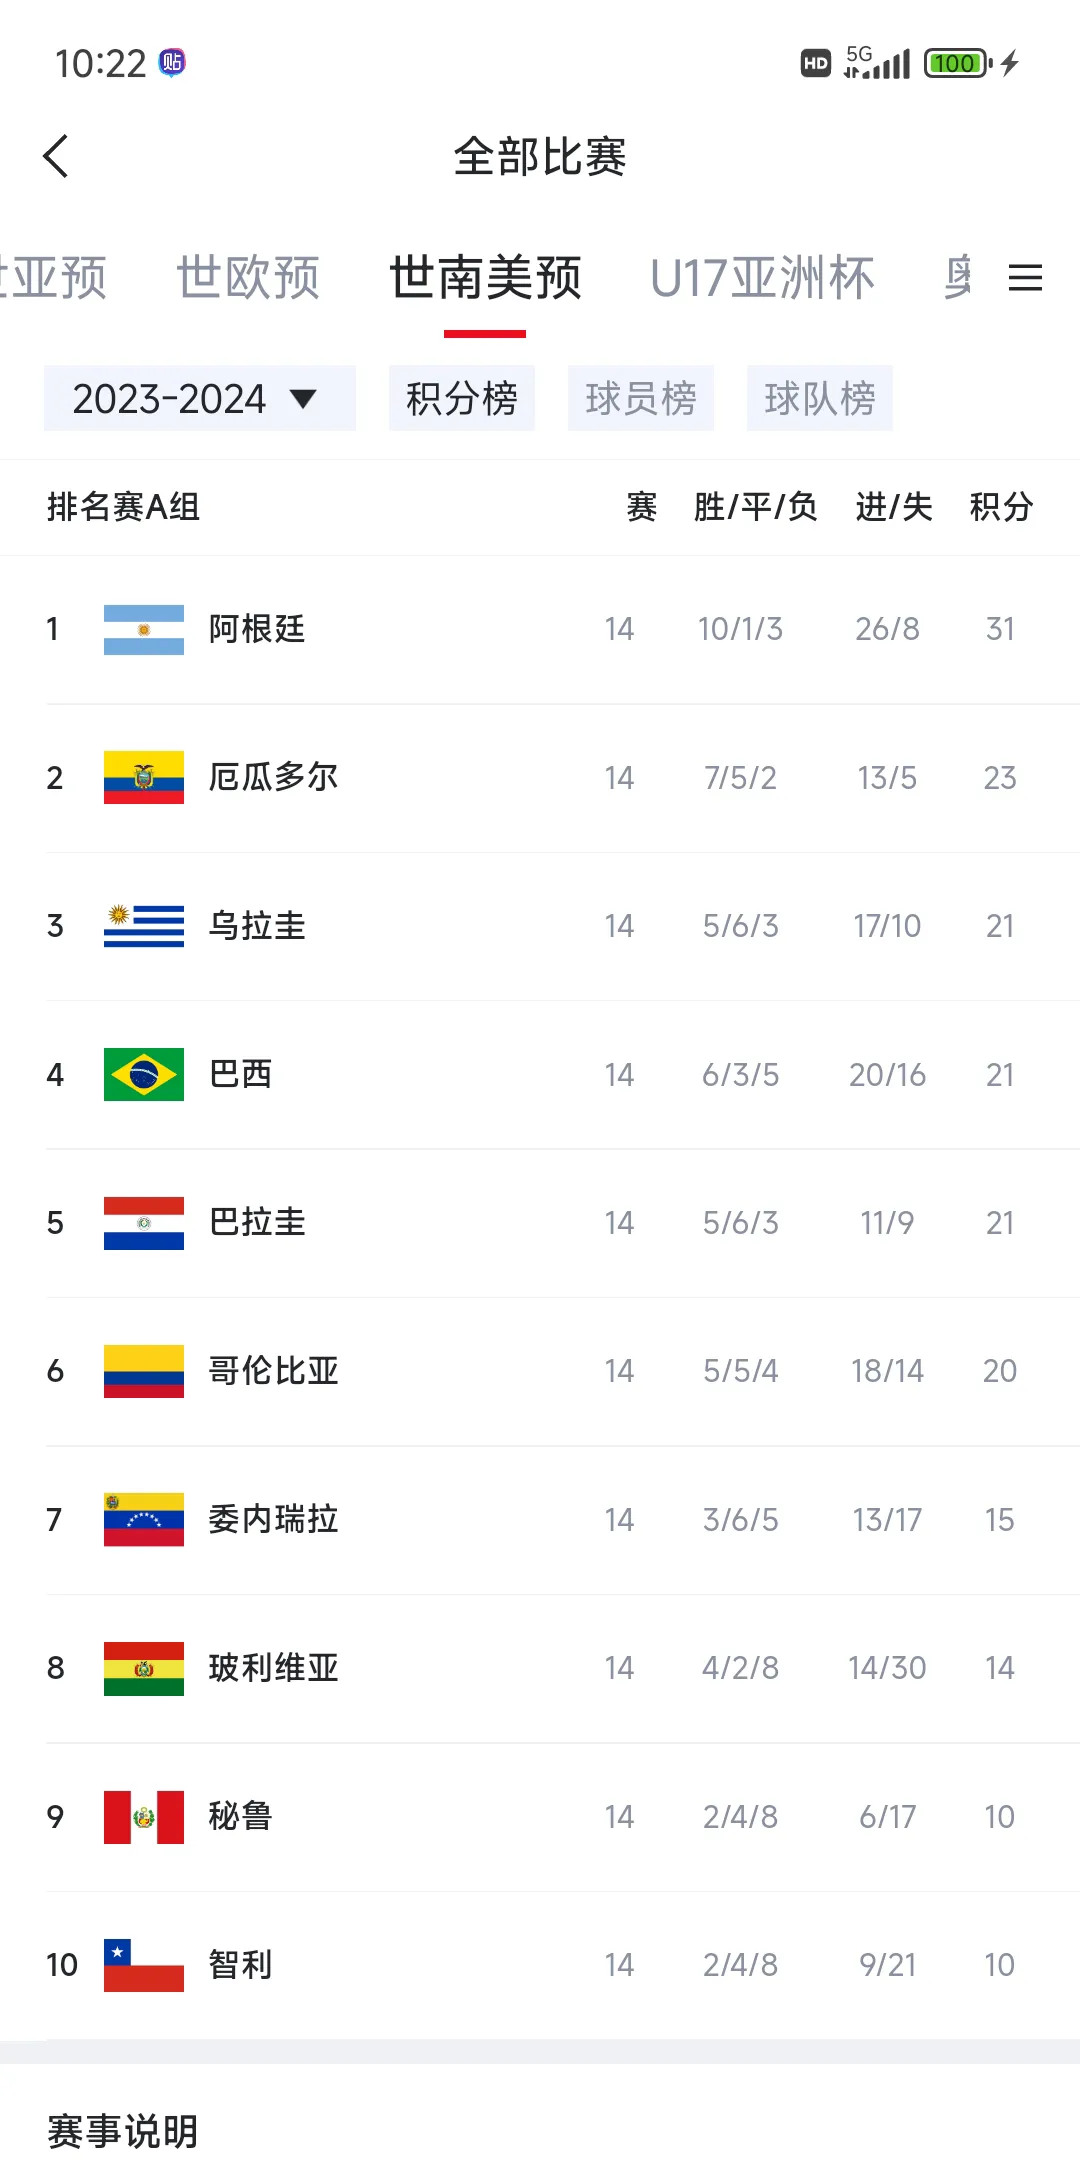Image resolution: width=1080 pixels, height=2160 pixels.
Task: Tap the Argentina flag icon
Action: click(x=144, y=629)
